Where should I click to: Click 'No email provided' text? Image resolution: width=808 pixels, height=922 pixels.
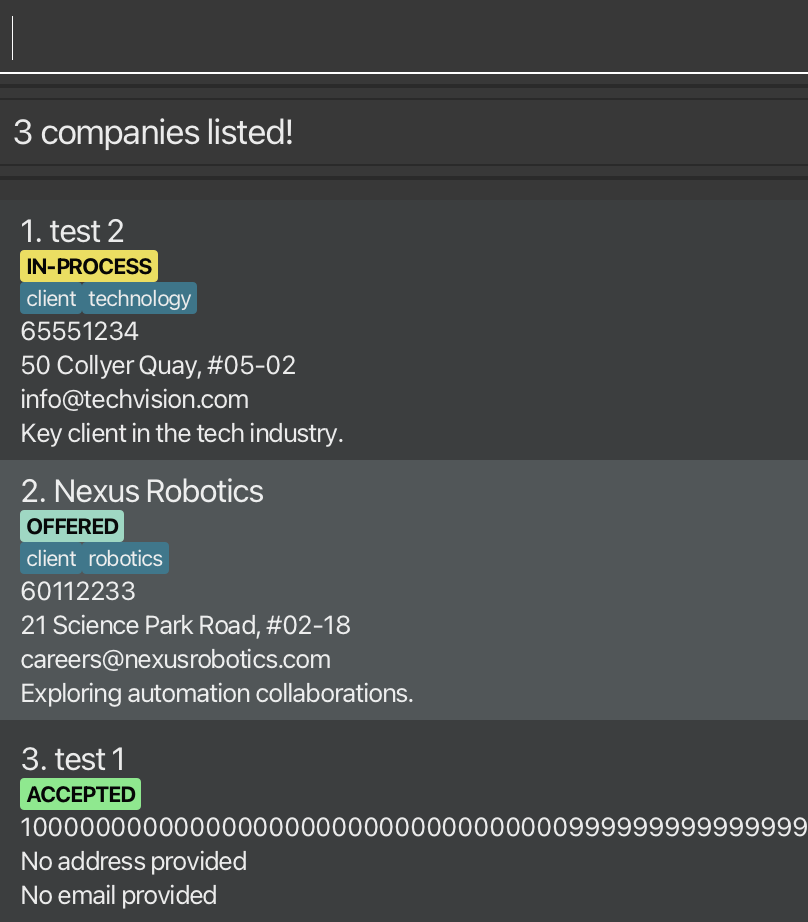tap(119, 896)
